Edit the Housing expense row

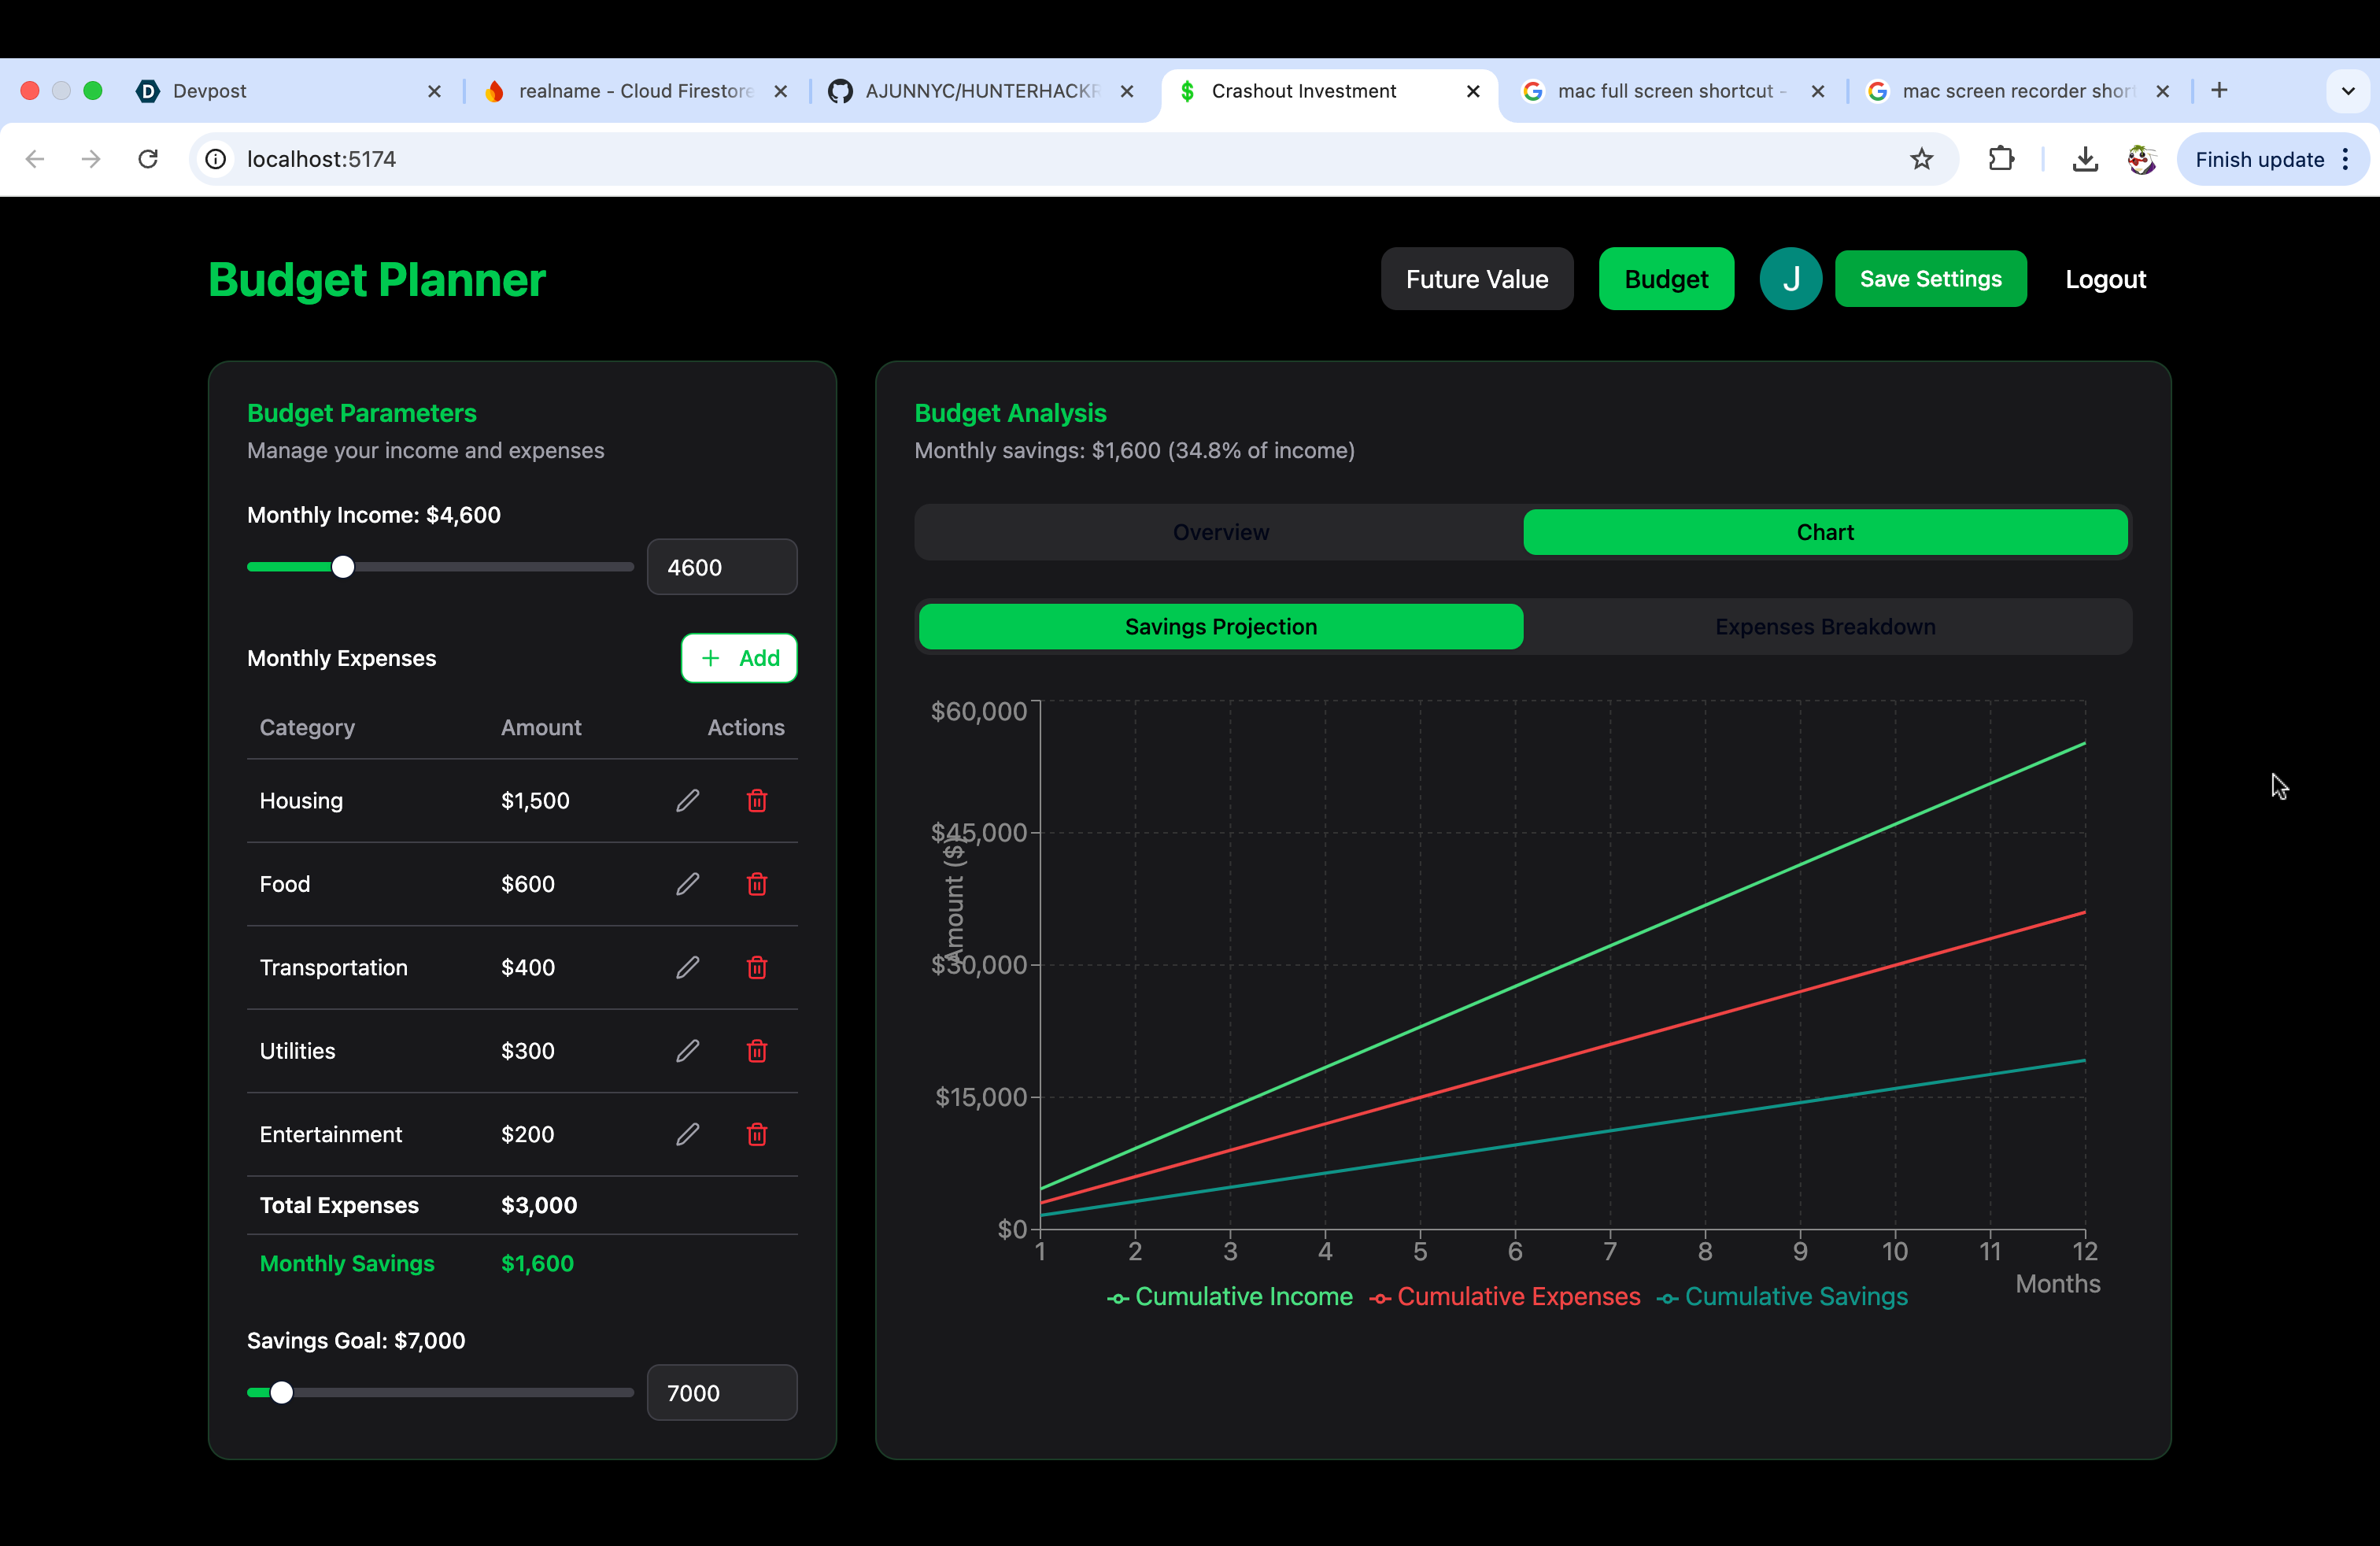pyautogui.click(x=687, y=800)
